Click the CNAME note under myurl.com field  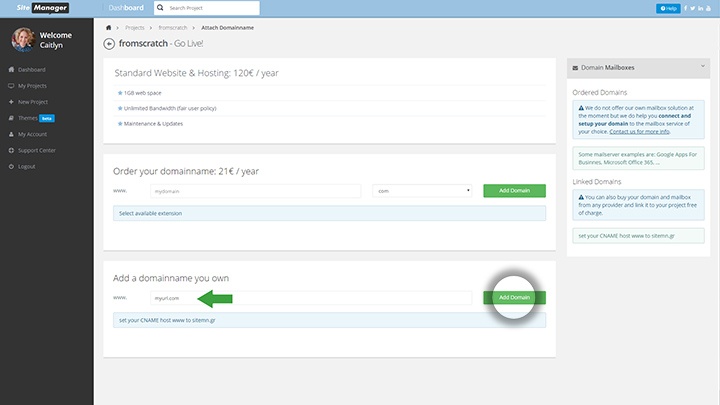pyautogui.click(x=329, y=320)
